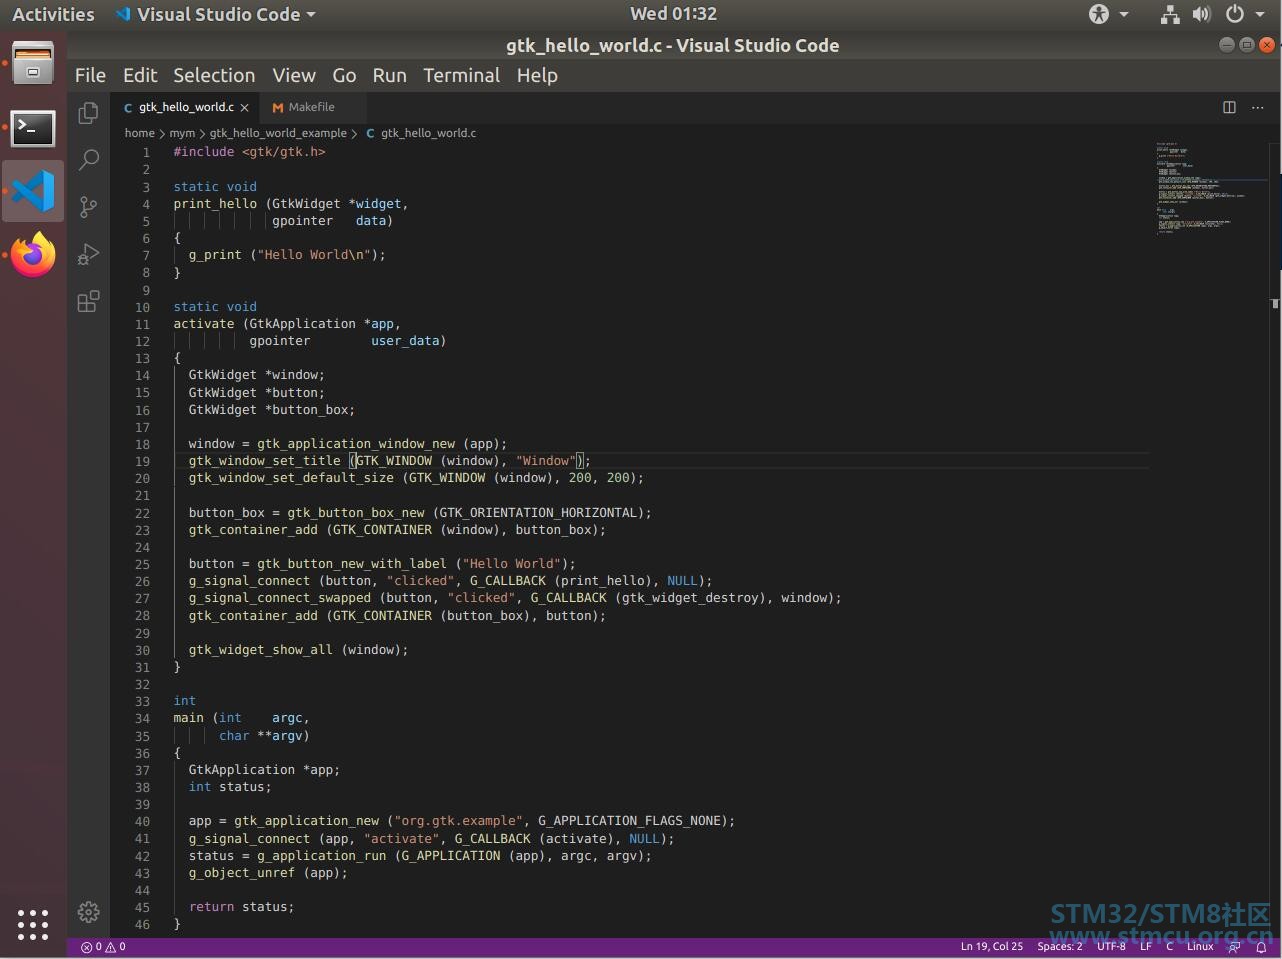Image resolution: width=1282 pixels, height=959 pixels.
Task: Click the C file icon in breadcrumb
Action: click(x=371, y=133)
